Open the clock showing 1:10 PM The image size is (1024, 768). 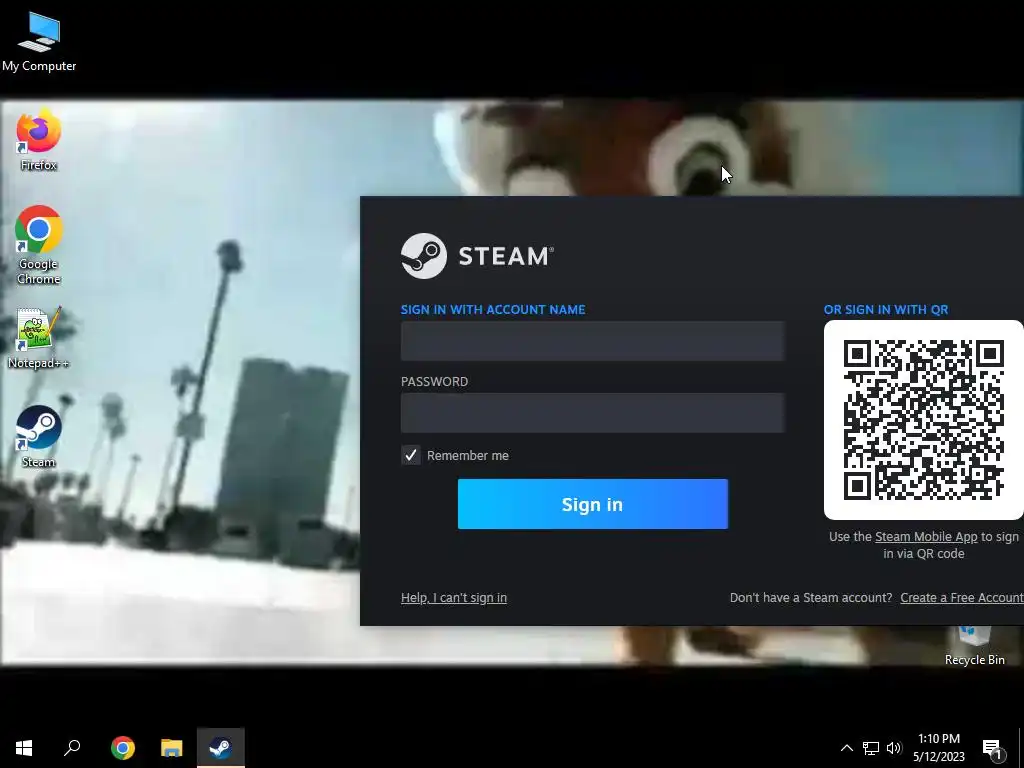pos(938,748)
